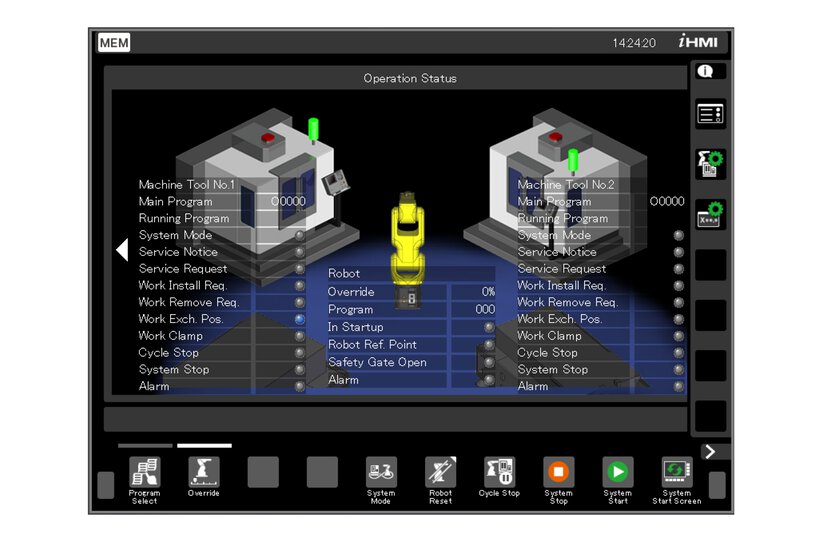Click the Safety Gate Open indicator lamp
822x540 pixels.
tap(489, 363)
